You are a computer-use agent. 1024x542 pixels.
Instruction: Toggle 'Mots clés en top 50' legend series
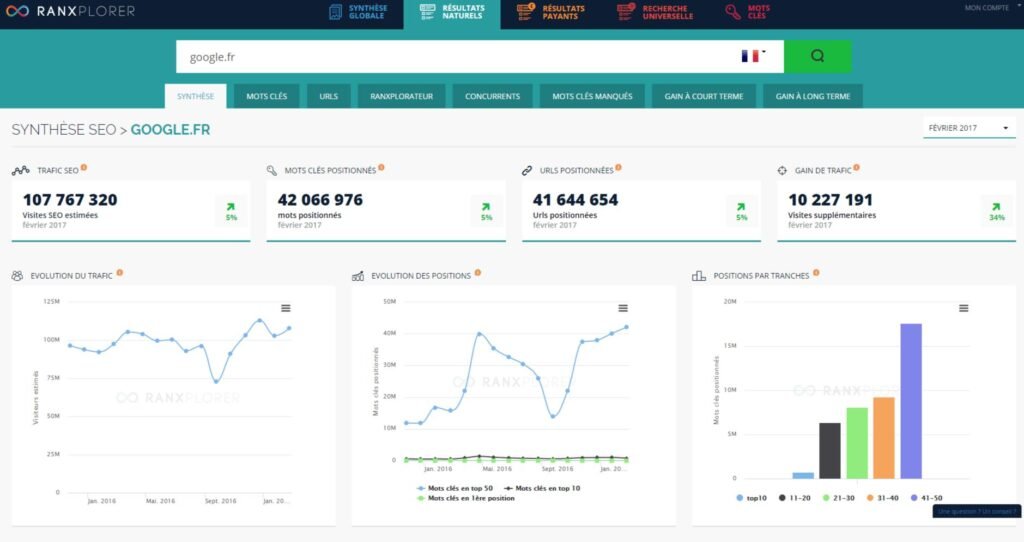pos(455,488)
